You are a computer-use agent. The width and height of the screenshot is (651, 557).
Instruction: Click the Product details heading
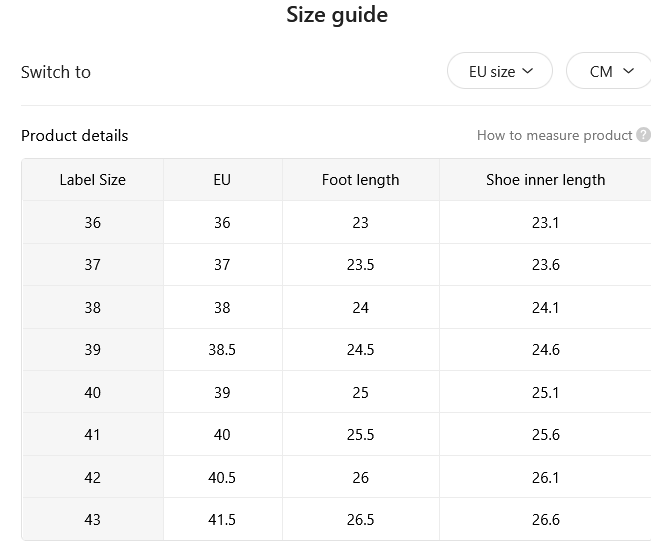75,136
